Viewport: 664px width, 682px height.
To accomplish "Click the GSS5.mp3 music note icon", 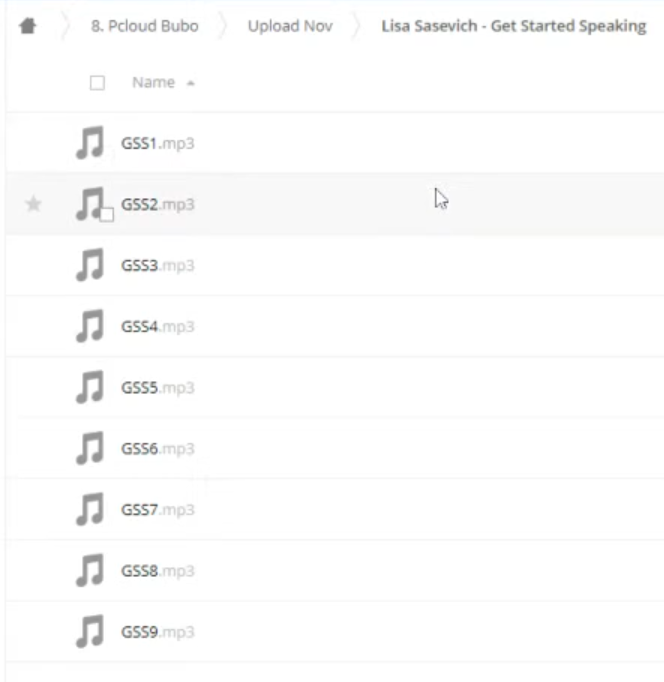I will (x=90, y=387).
